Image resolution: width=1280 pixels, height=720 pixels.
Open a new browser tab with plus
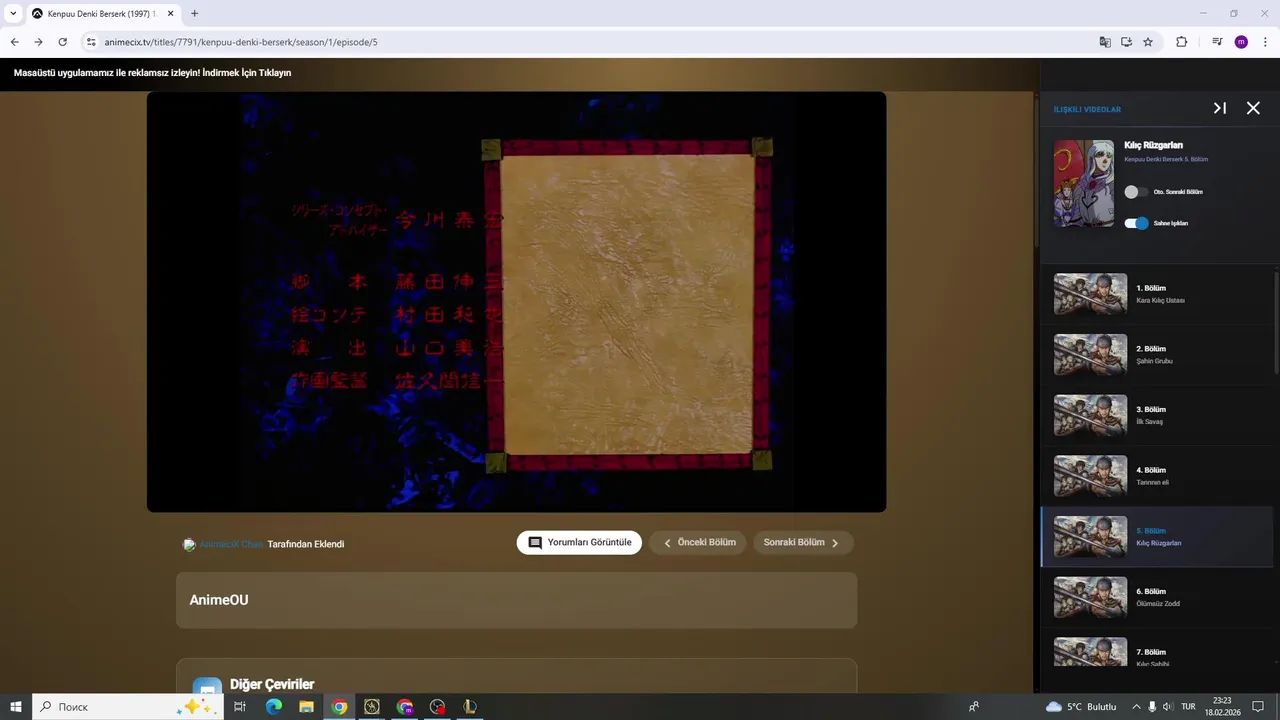pos(194,14)
